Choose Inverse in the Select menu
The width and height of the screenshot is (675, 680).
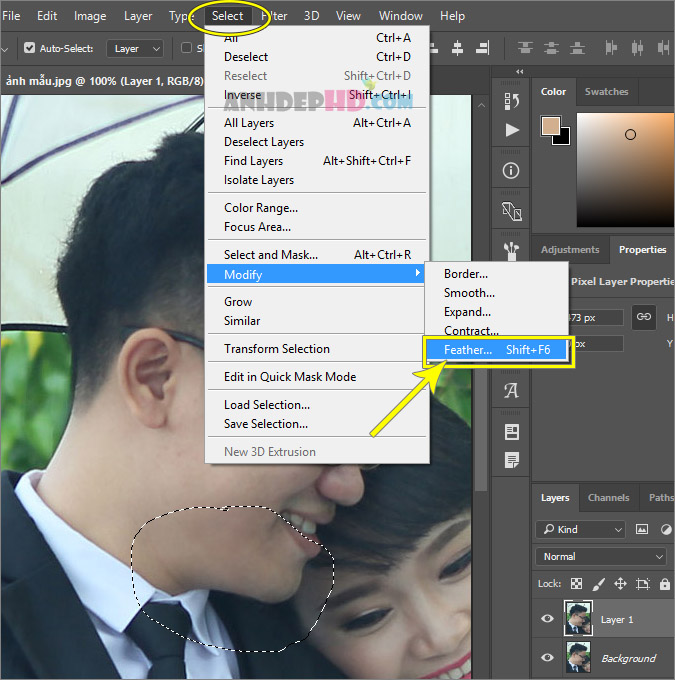(317, 95)
